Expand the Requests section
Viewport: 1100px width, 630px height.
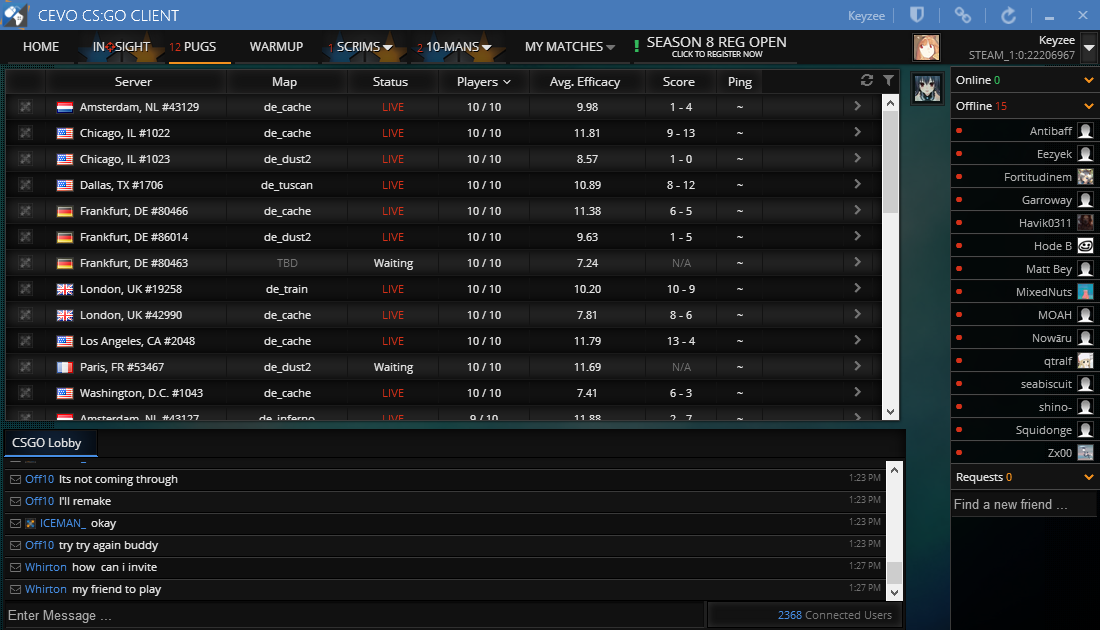[1089, 477]
